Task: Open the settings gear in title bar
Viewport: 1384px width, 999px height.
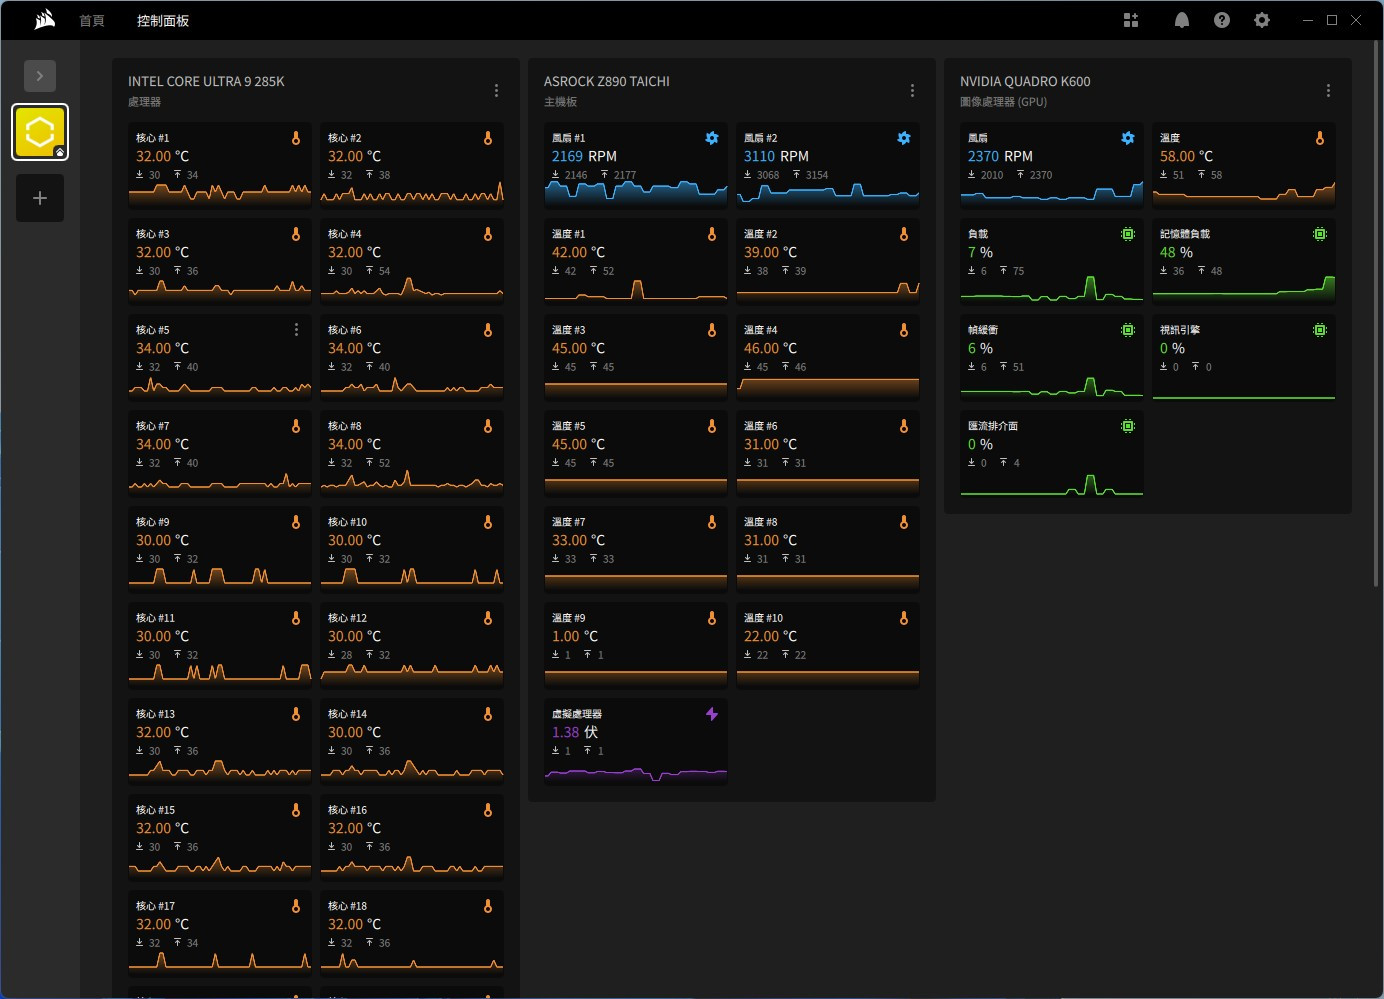Action: (1262, 20)
